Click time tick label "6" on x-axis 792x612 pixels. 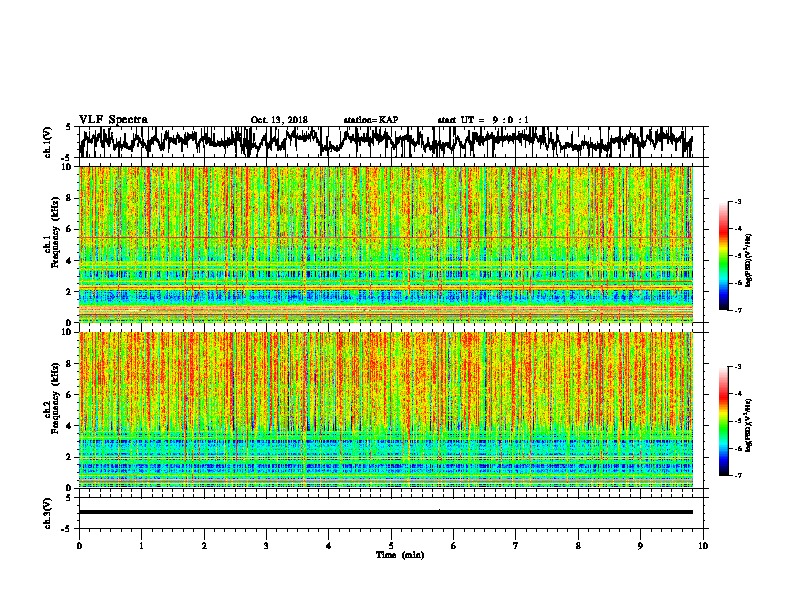pyautogui.click(x=454, y=546)
